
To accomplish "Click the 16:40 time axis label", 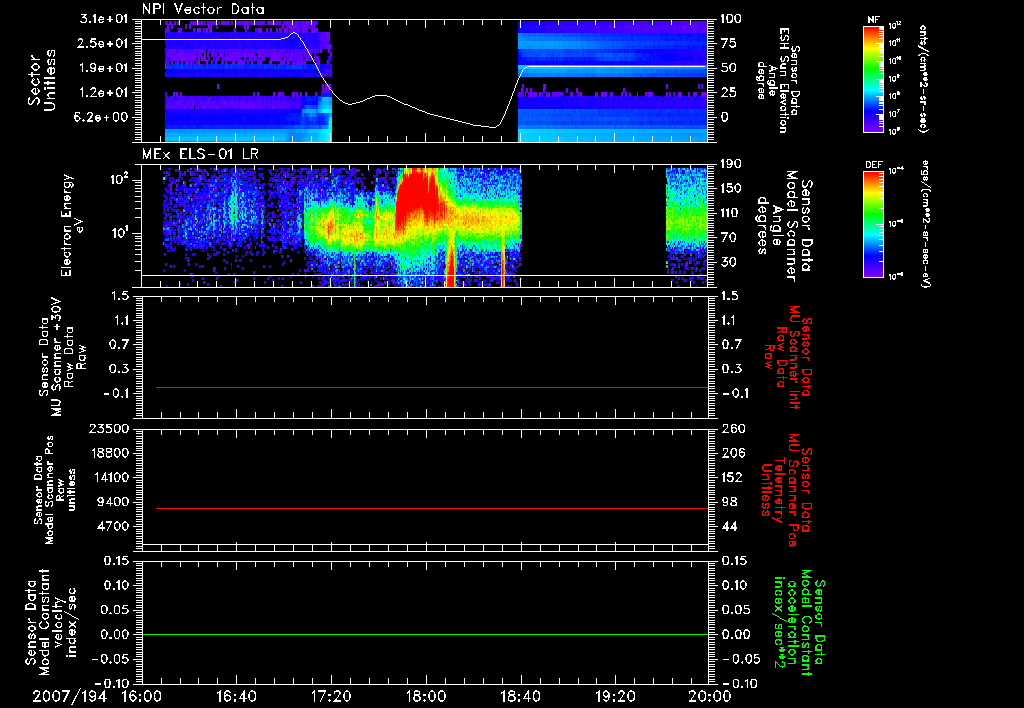I will tap(236, 697).
